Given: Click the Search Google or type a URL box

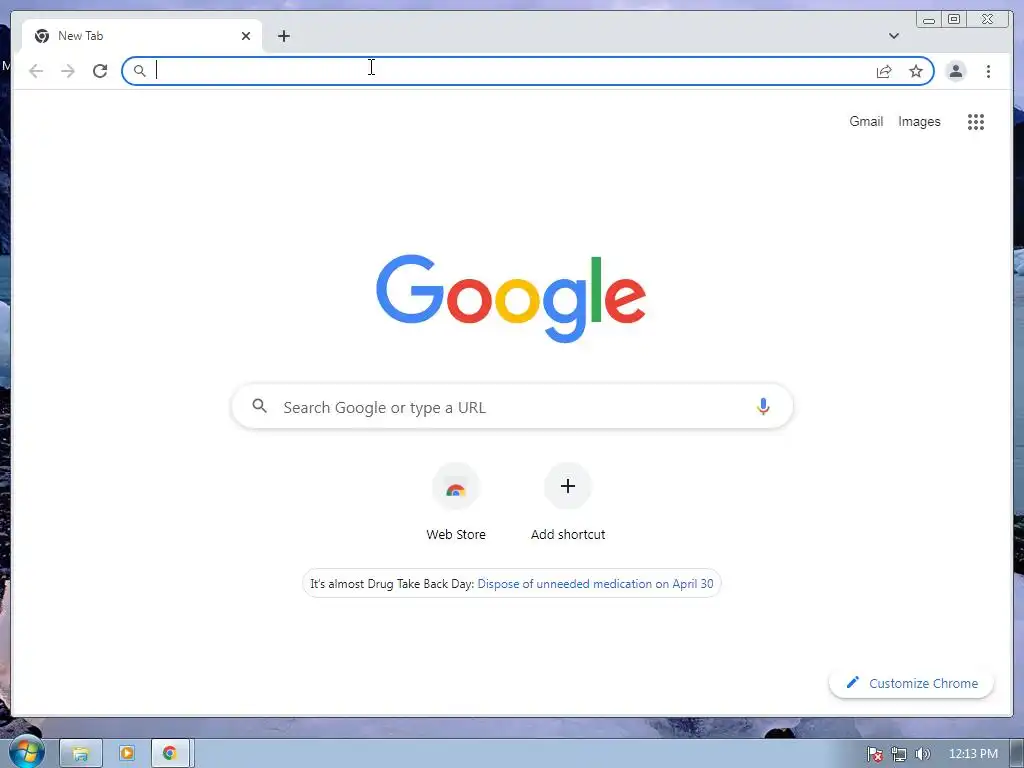Looking at the screenshot, I should click(512, 407).
